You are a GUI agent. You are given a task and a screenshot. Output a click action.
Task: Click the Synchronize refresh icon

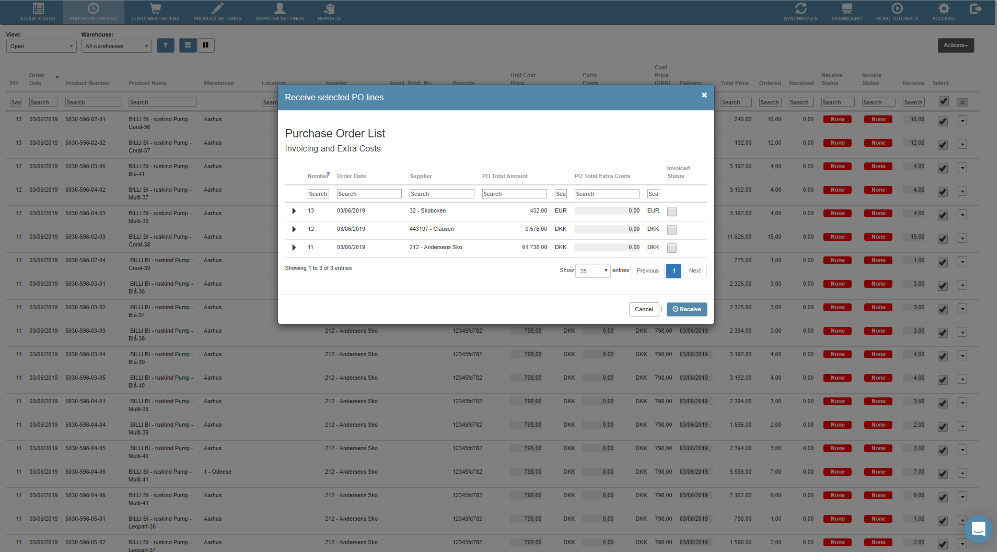click(x=799, y=11)
